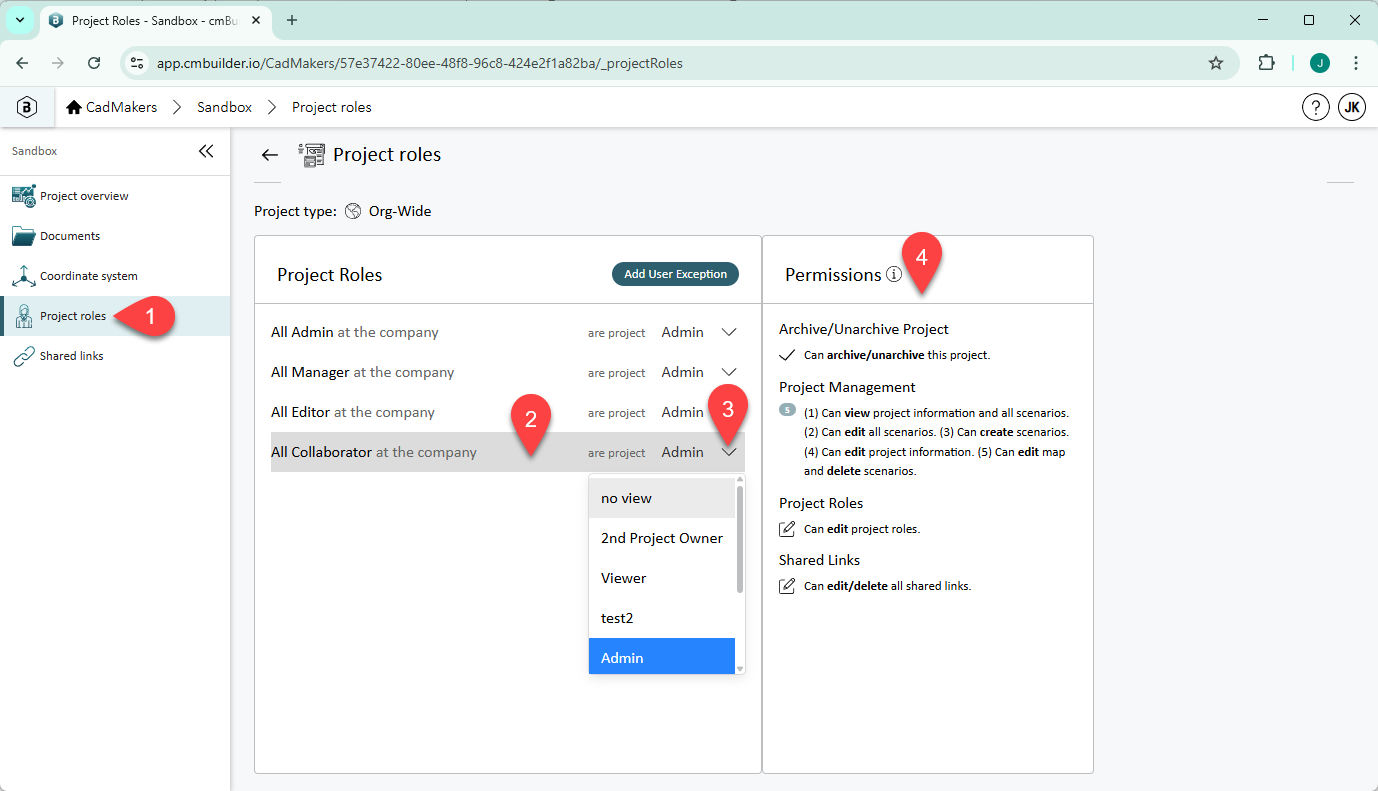Click the browser address bar URL
This screenshot has height=791, width=1378.
[x=420, y=63]
